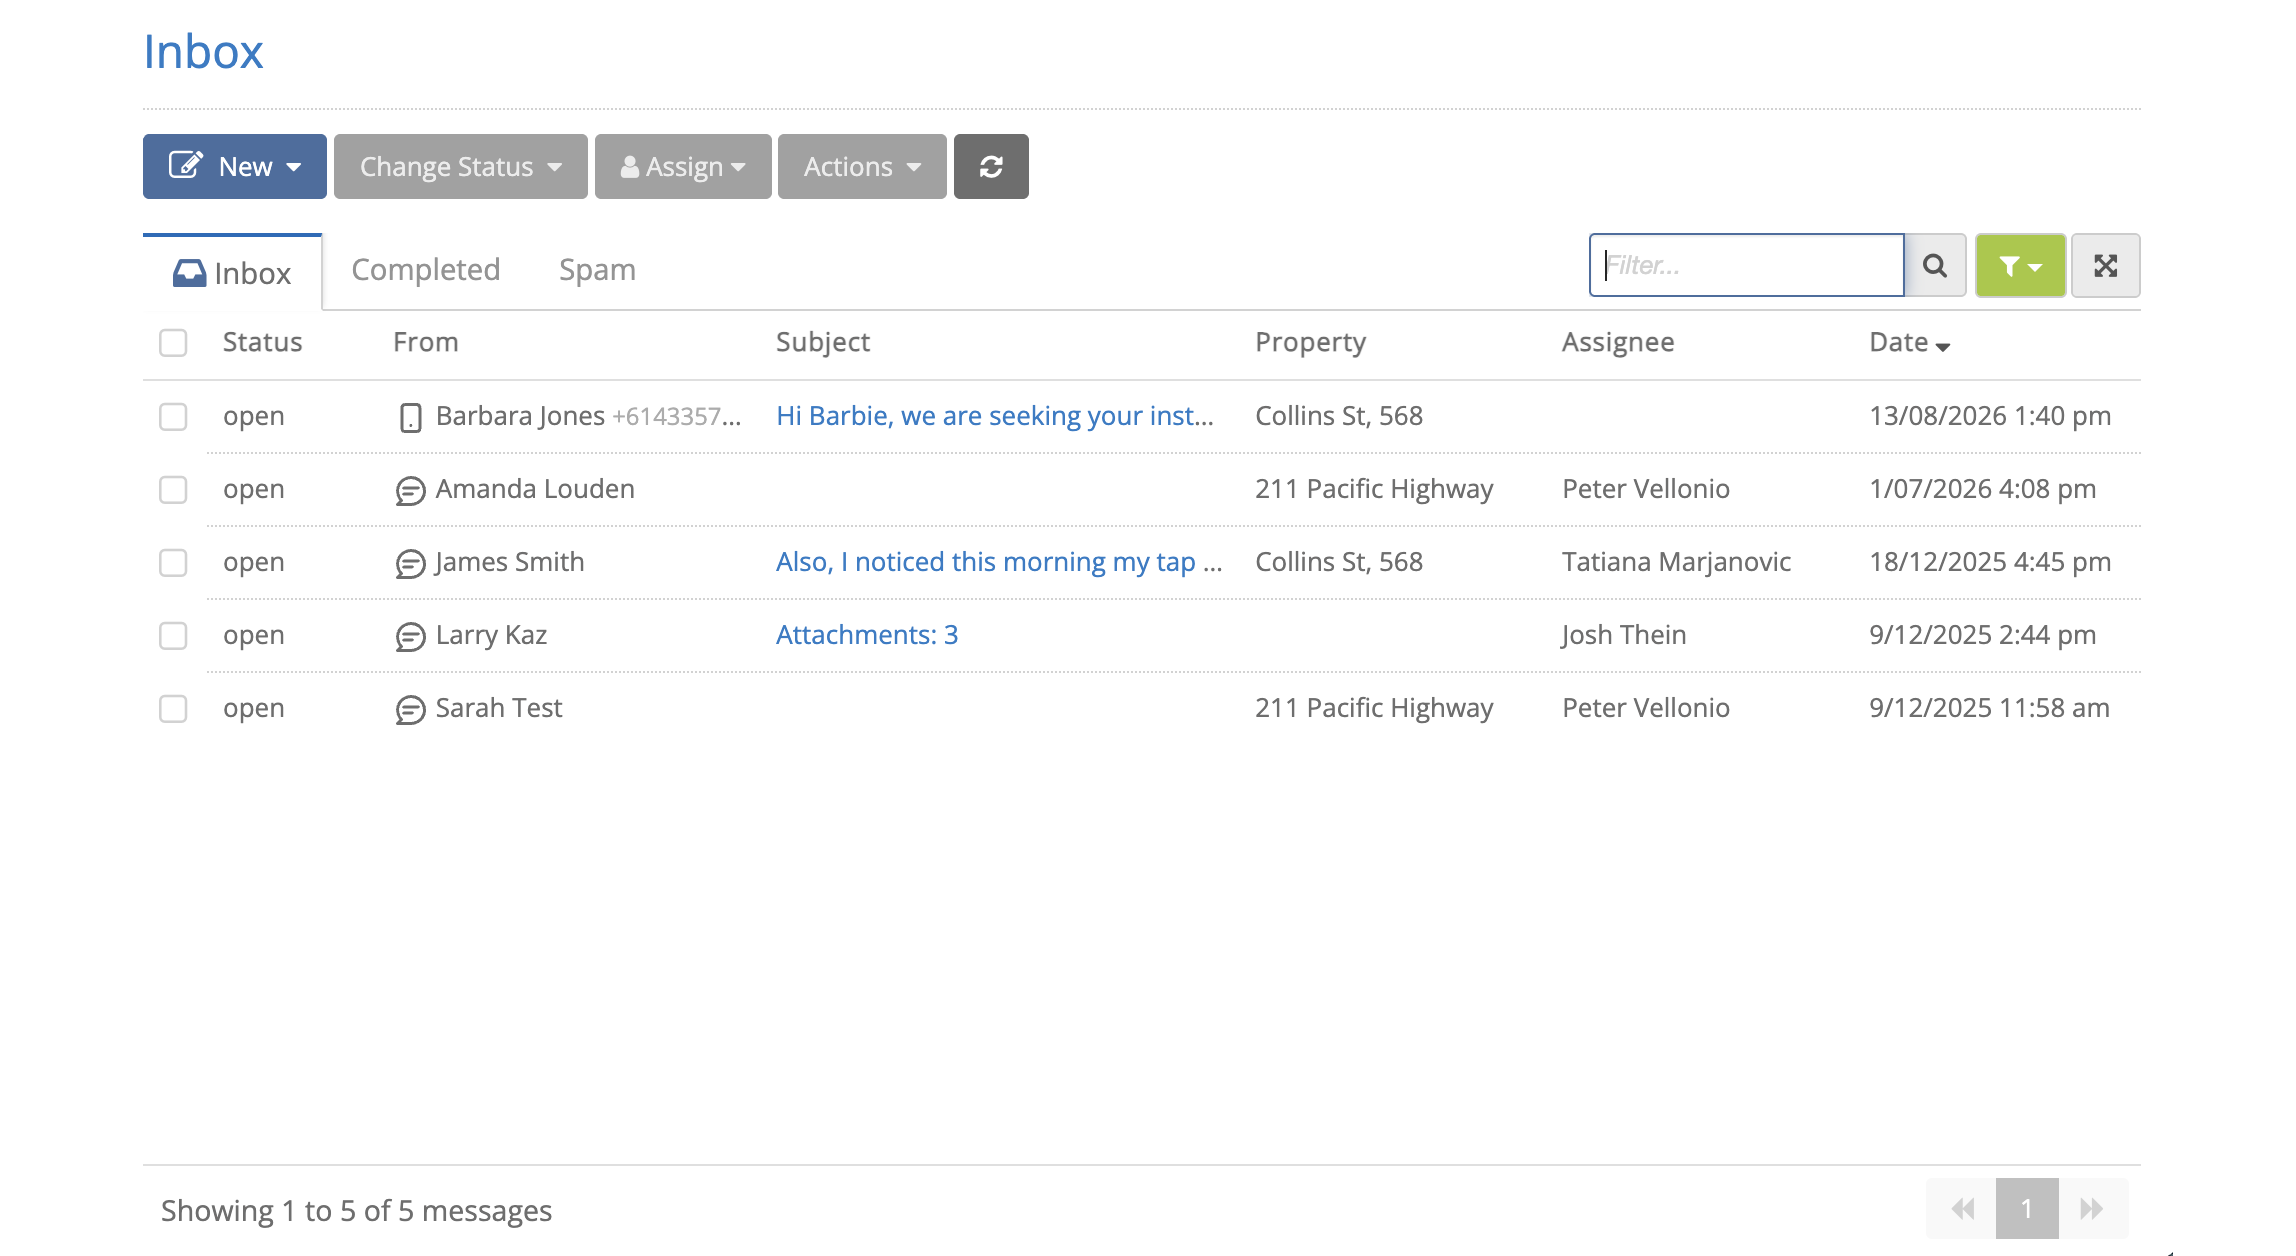2296x1256 pixels.
Task: Click the search magnifier icon
Action: point(1935,265)
